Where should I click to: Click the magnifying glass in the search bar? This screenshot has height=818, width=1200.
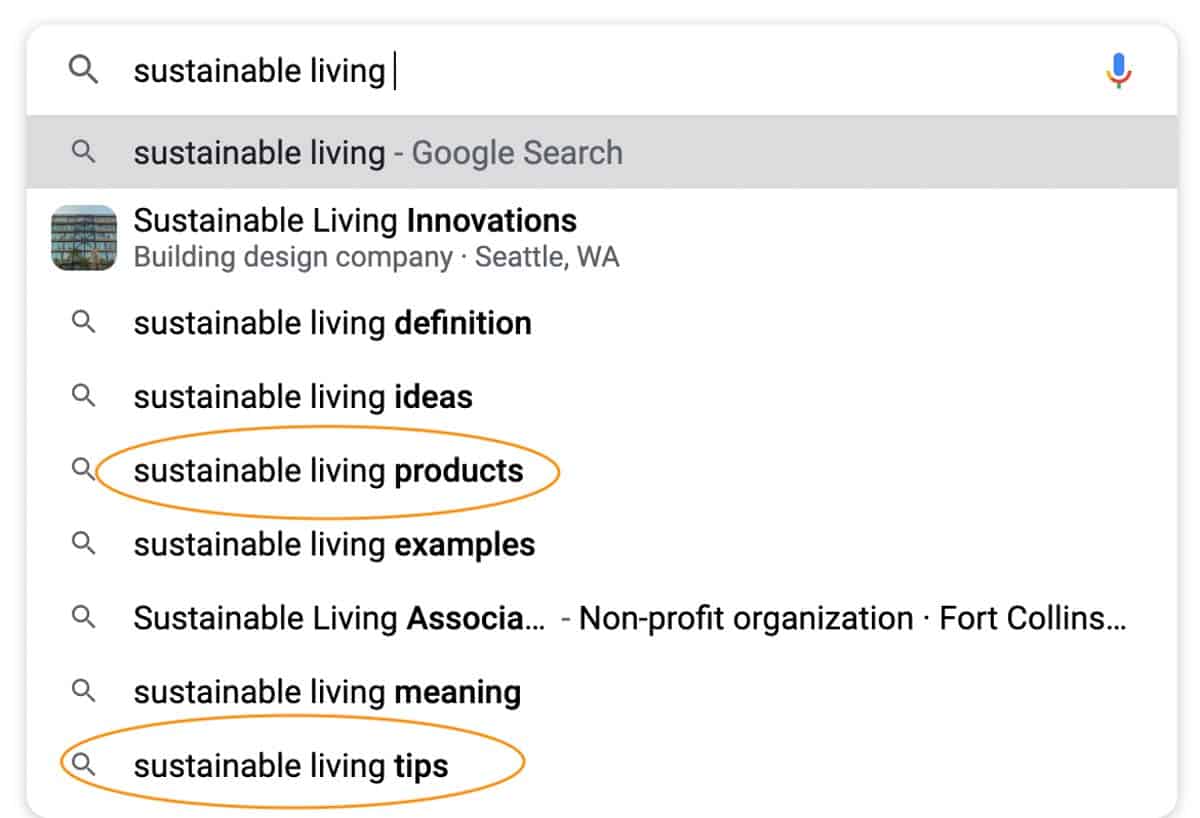click(84, 69)
